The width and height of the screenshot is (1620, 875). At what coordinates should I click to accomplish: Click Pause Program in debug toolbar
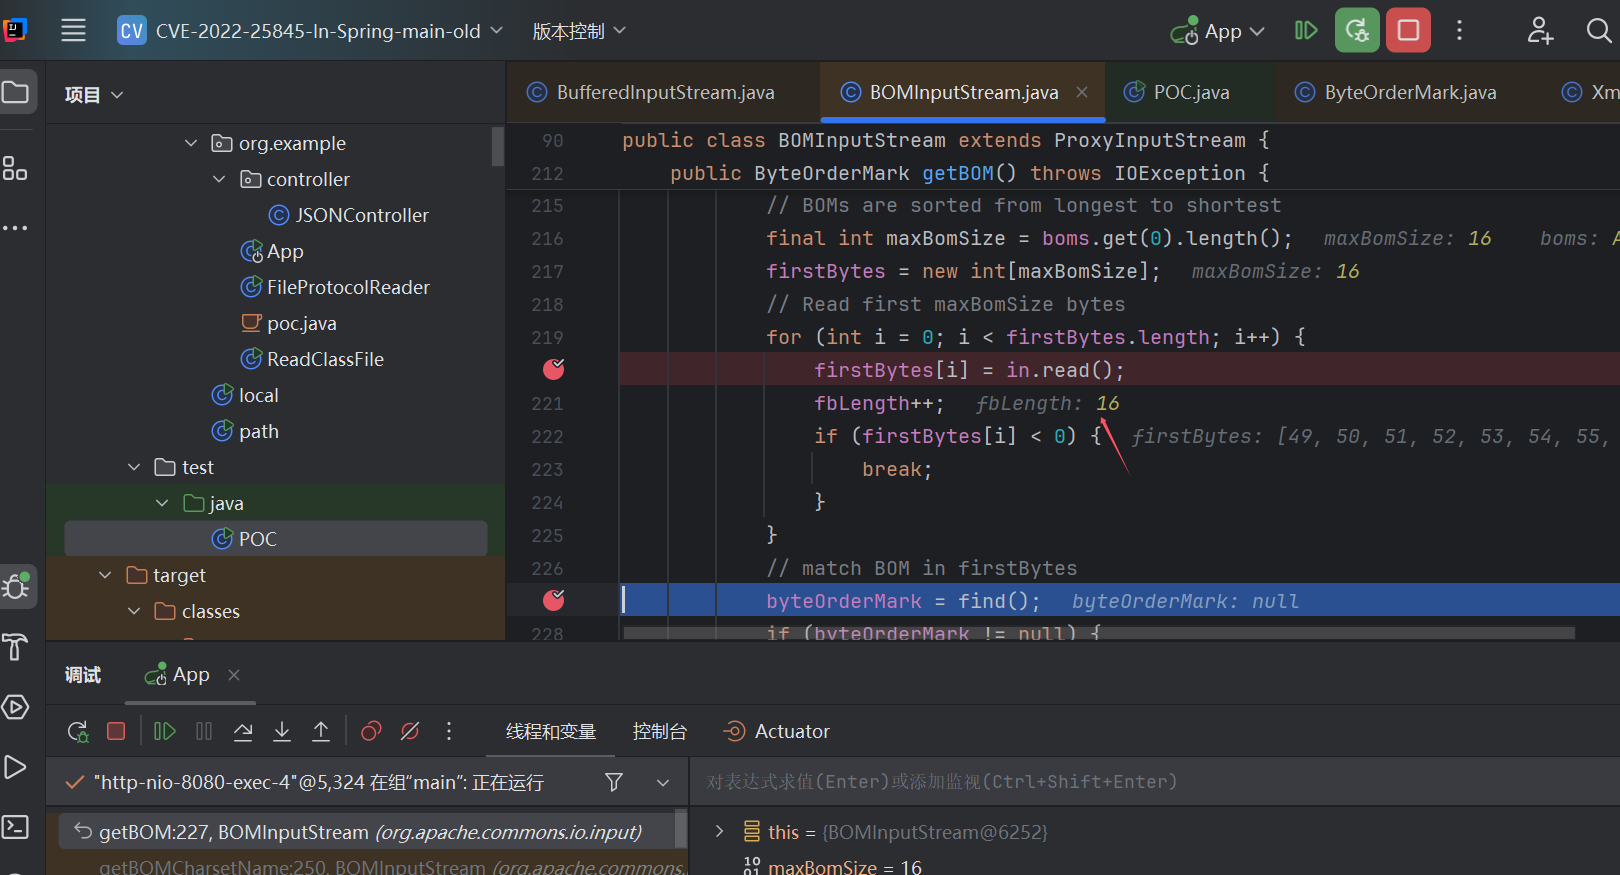click(204, 731)
